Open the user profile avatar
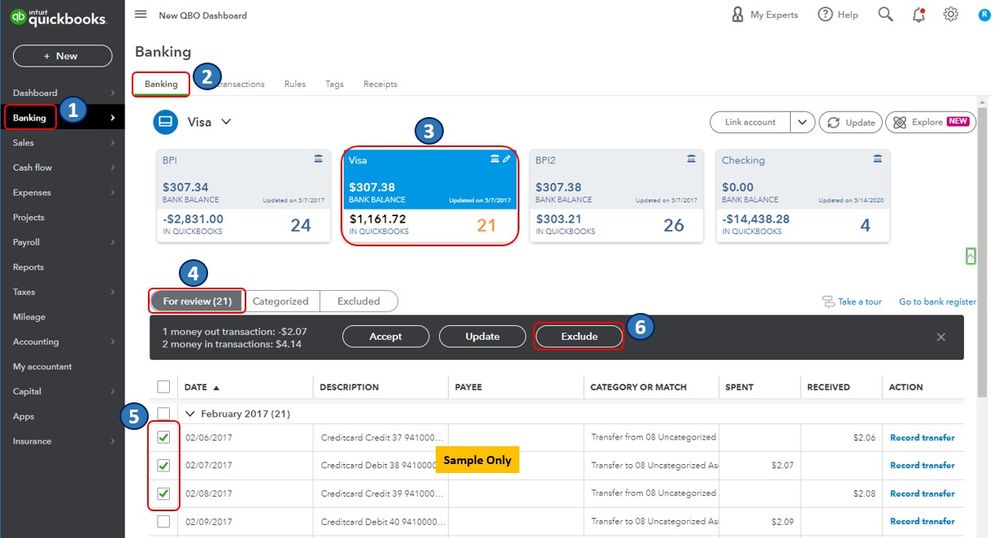Screen dimensions: 999x538 (x=984, y=14)
